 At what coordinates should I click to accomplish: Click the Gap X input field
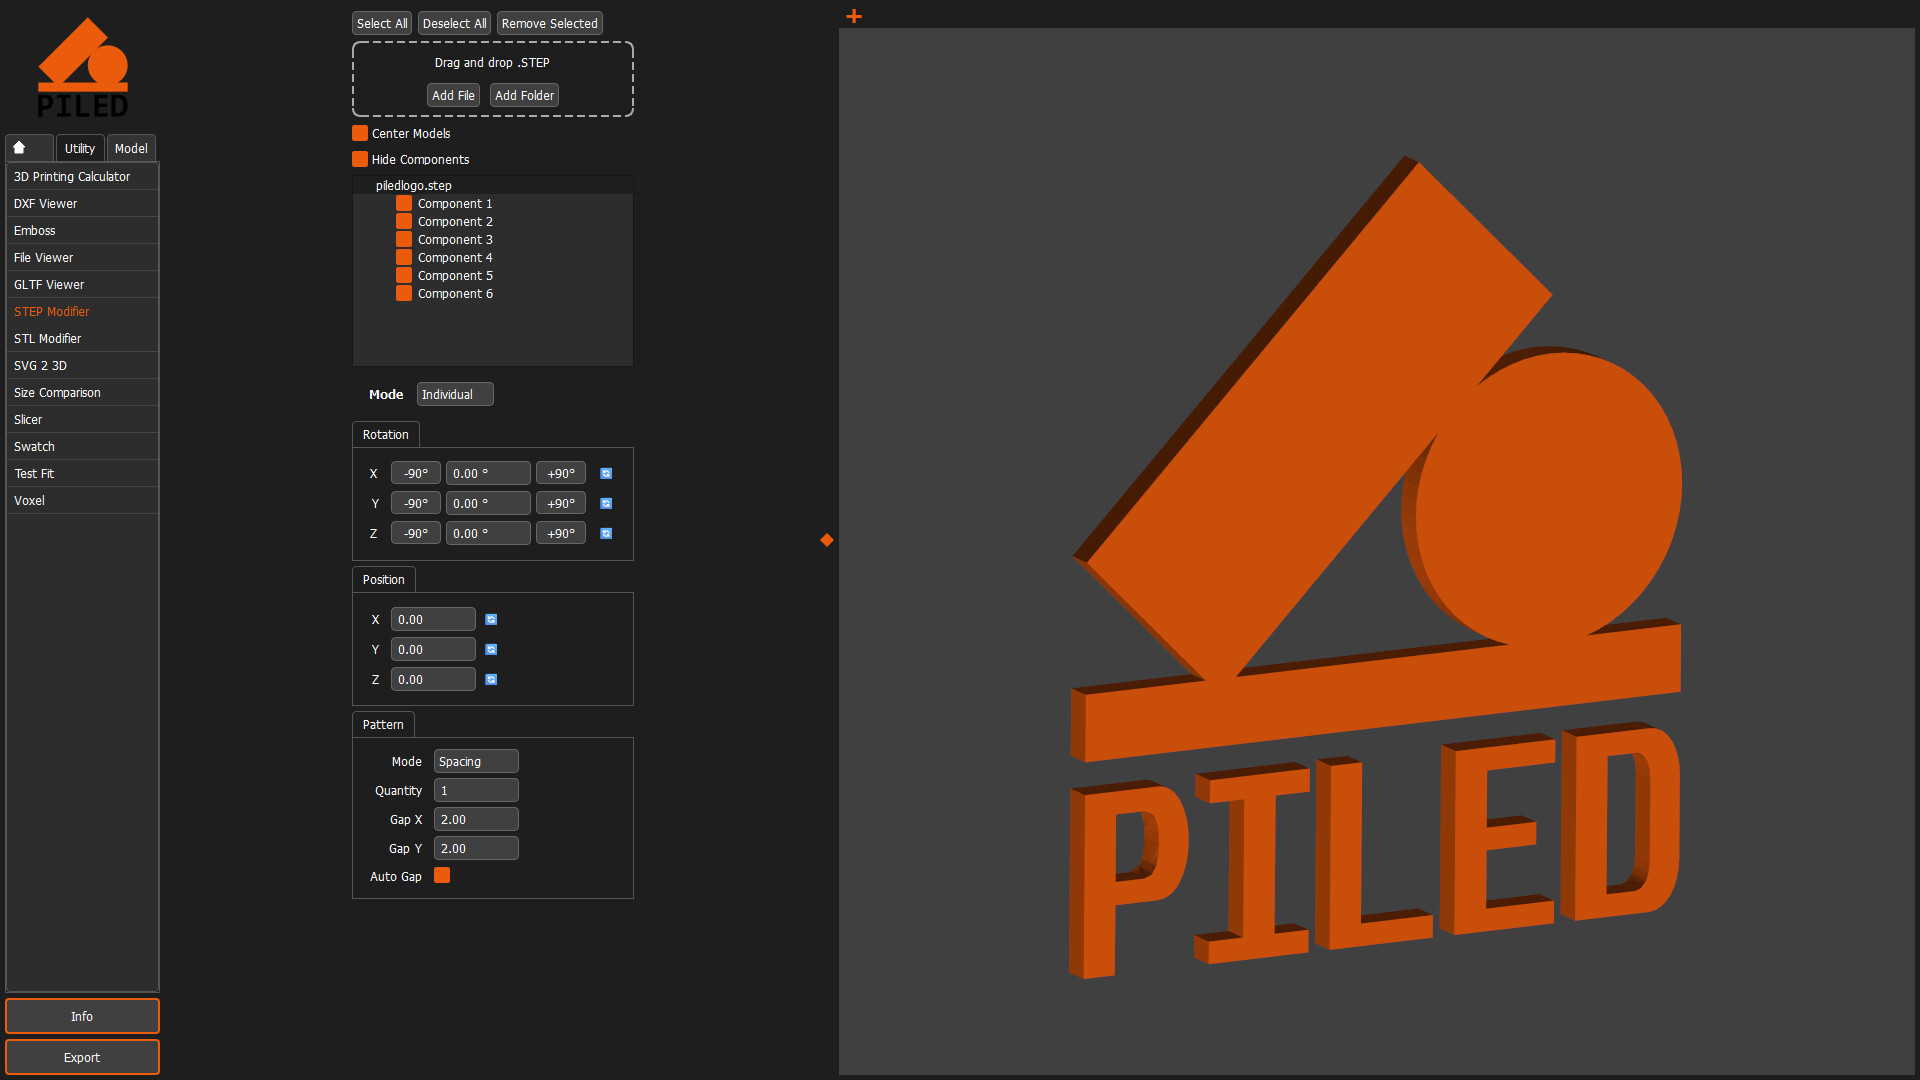tap(476, 818)
